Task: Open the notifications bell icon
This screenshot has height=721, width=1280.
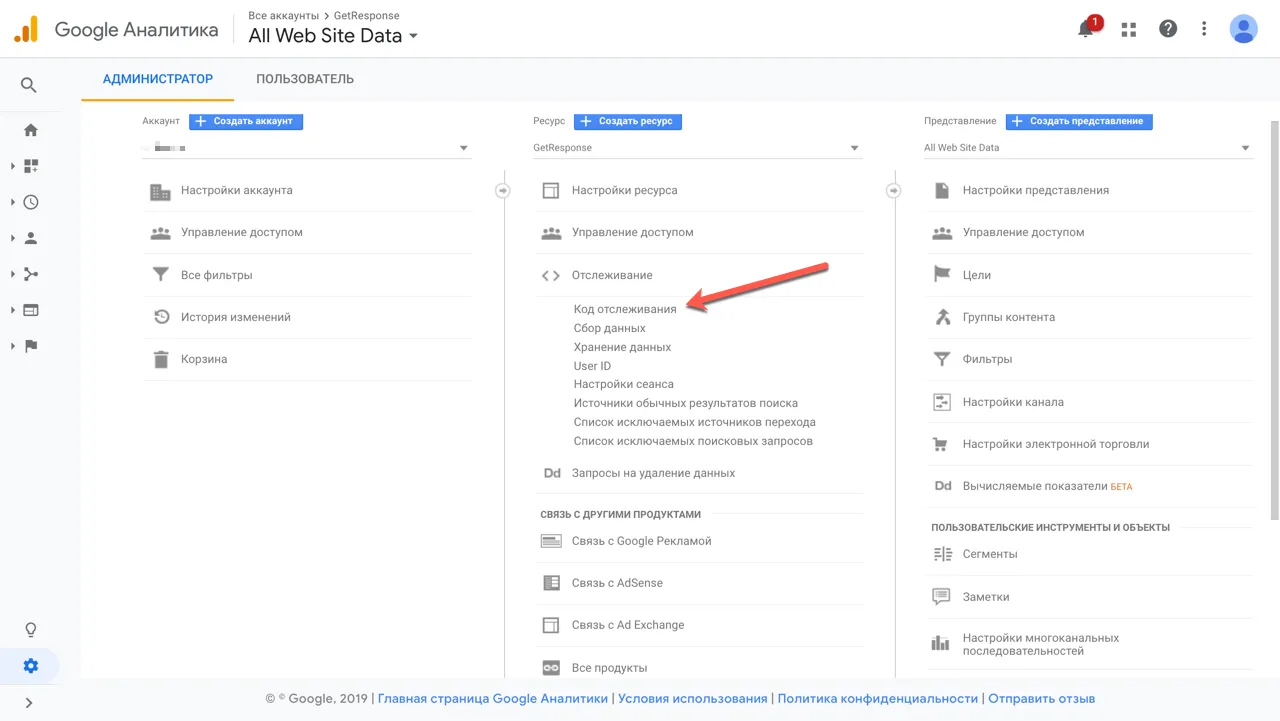Action: [1086, 29]
